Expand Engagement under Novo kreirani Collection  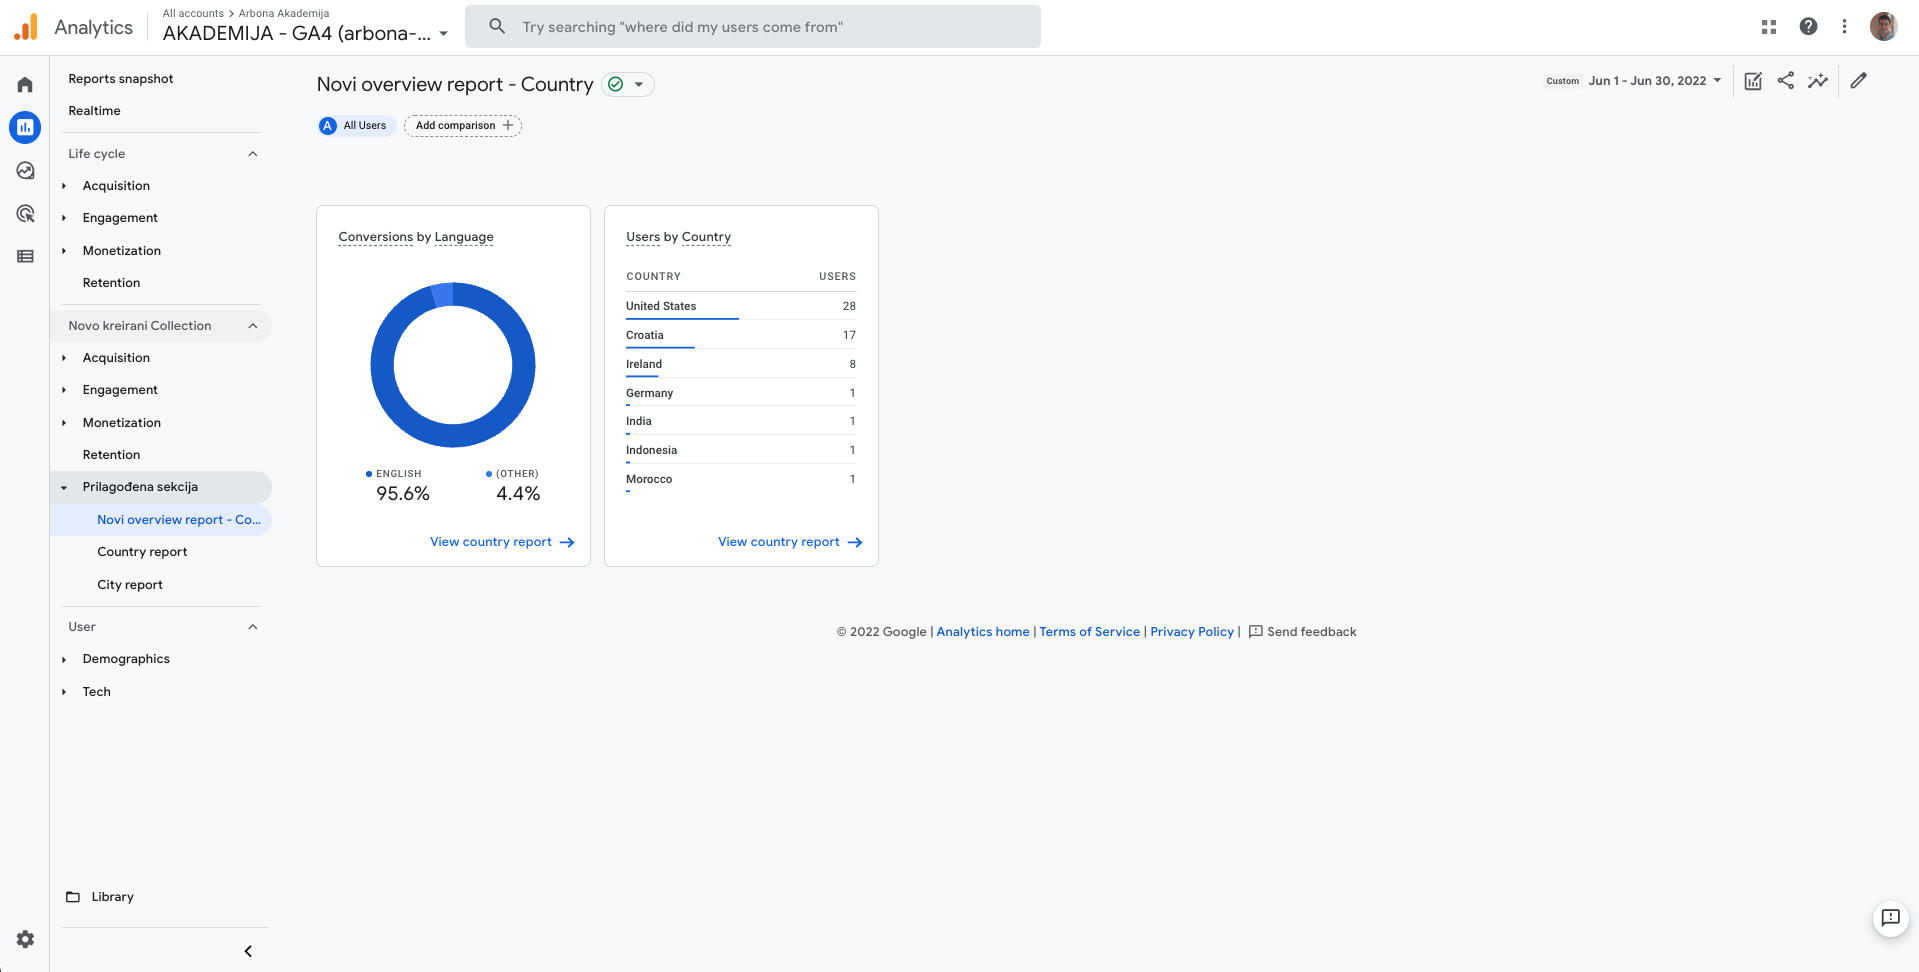64,390
